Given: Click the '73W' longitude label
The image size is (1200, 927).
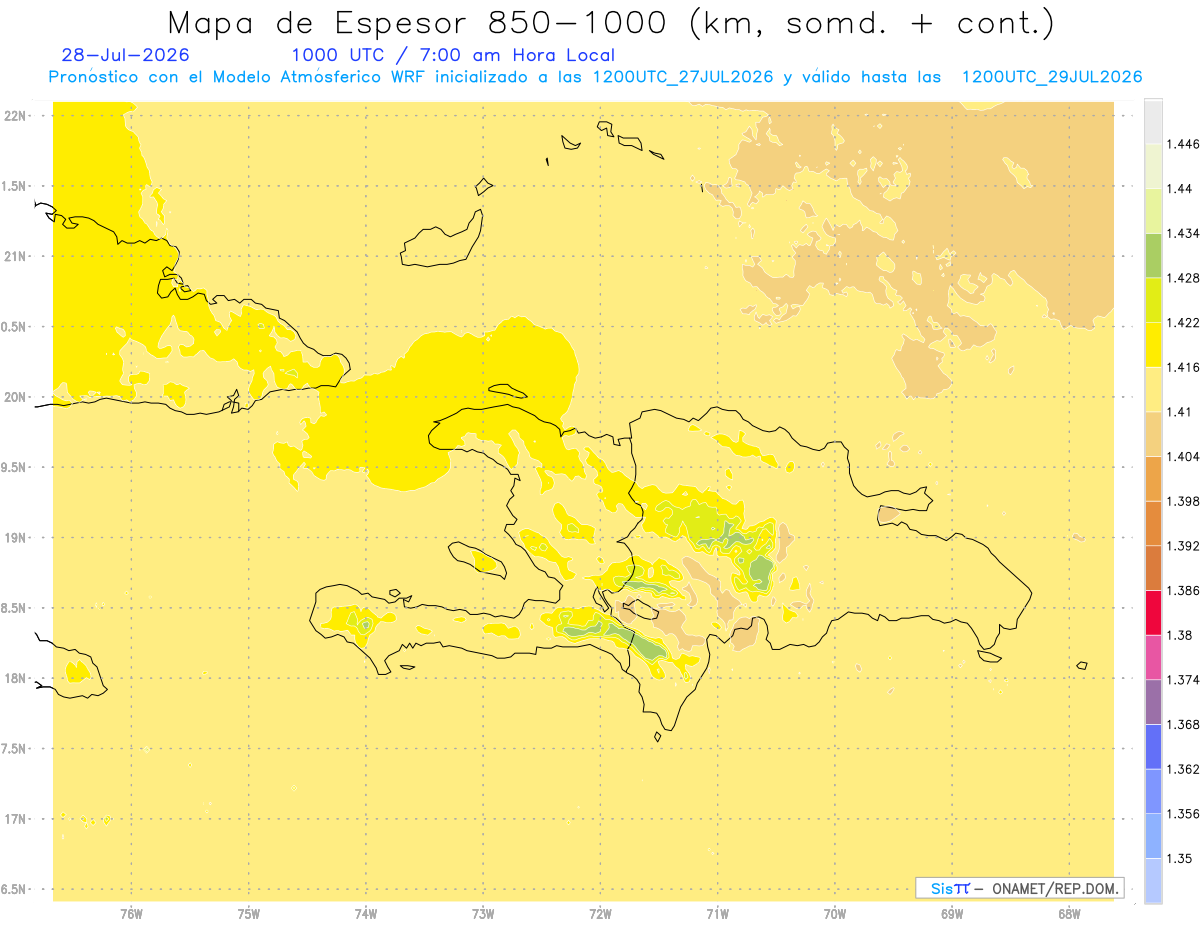Looking at the screenshot, I should (x=483, y=914).
